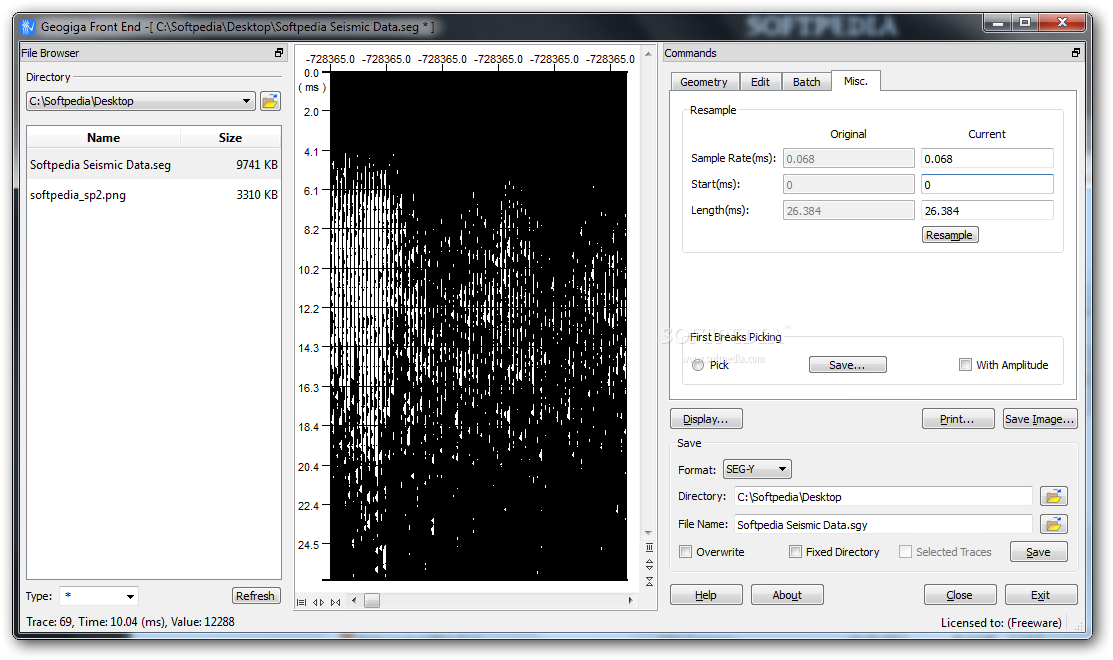Open the Directory path dropdown

point(246,101)
